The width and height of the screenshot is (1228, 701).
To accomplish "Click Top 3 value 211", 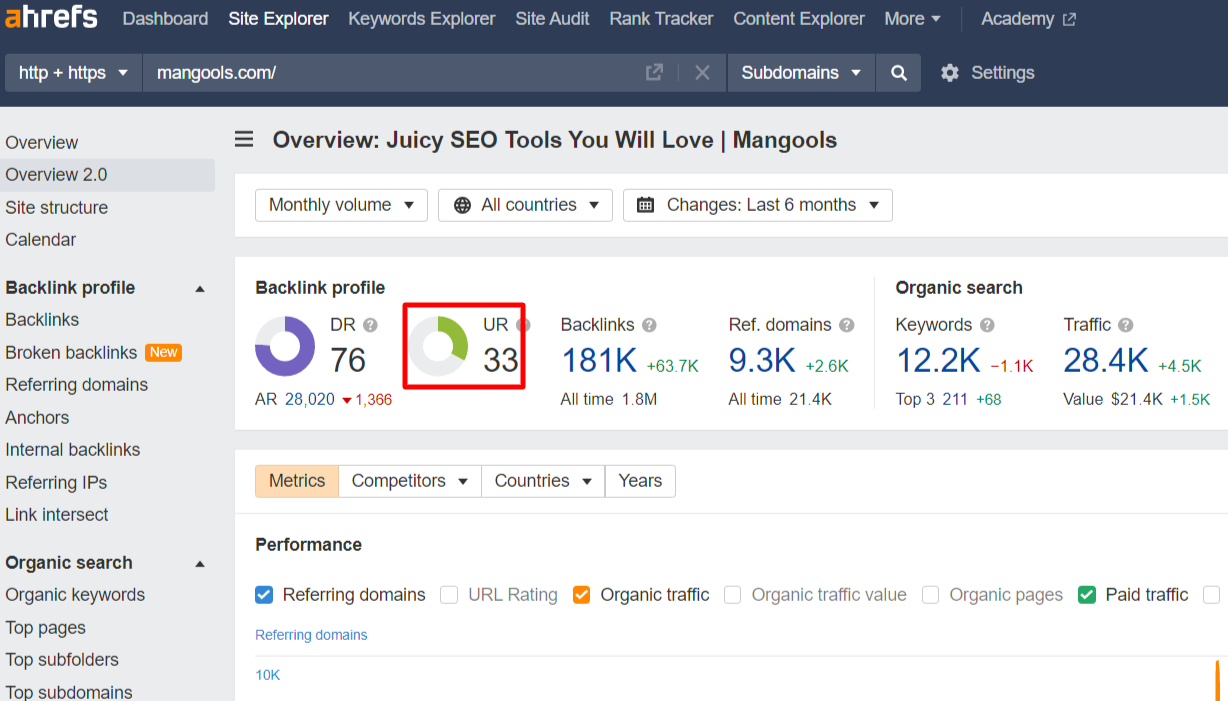I will tap(955, 400).
